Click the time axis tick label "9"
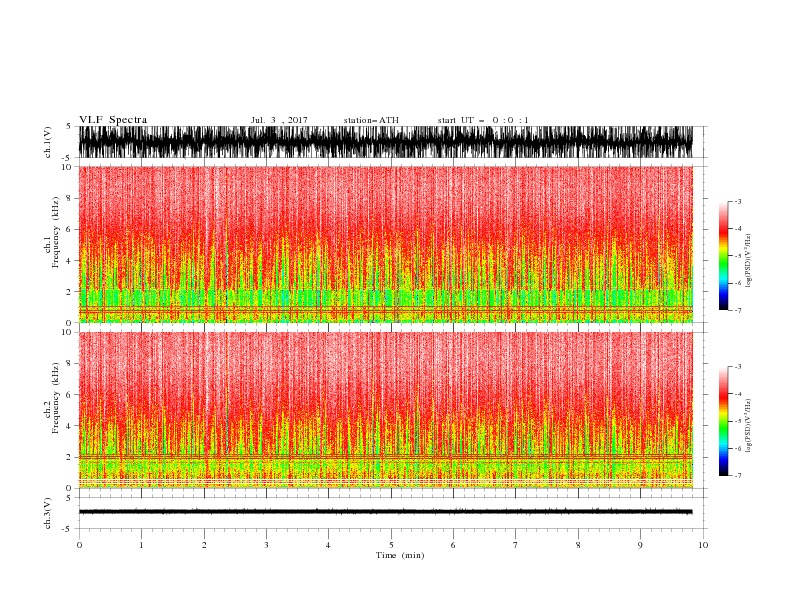 [640, 545]
